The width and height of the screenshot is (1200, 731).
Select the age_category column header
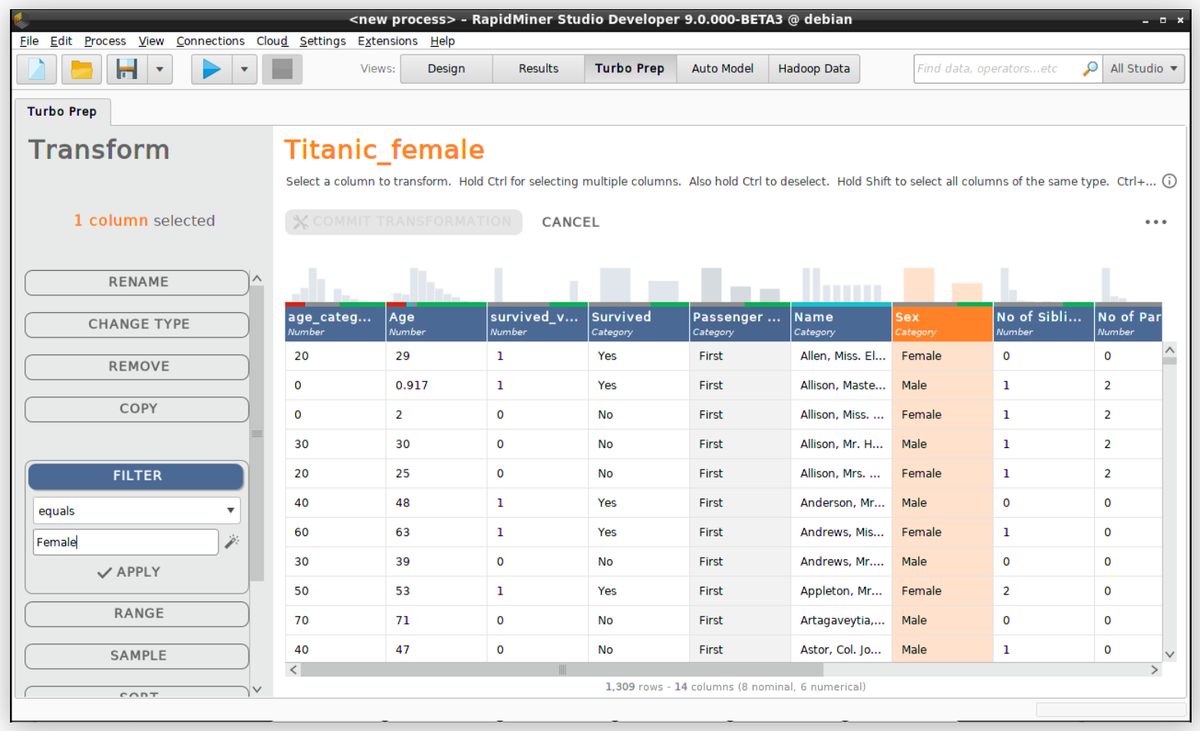tap(335, 323)
